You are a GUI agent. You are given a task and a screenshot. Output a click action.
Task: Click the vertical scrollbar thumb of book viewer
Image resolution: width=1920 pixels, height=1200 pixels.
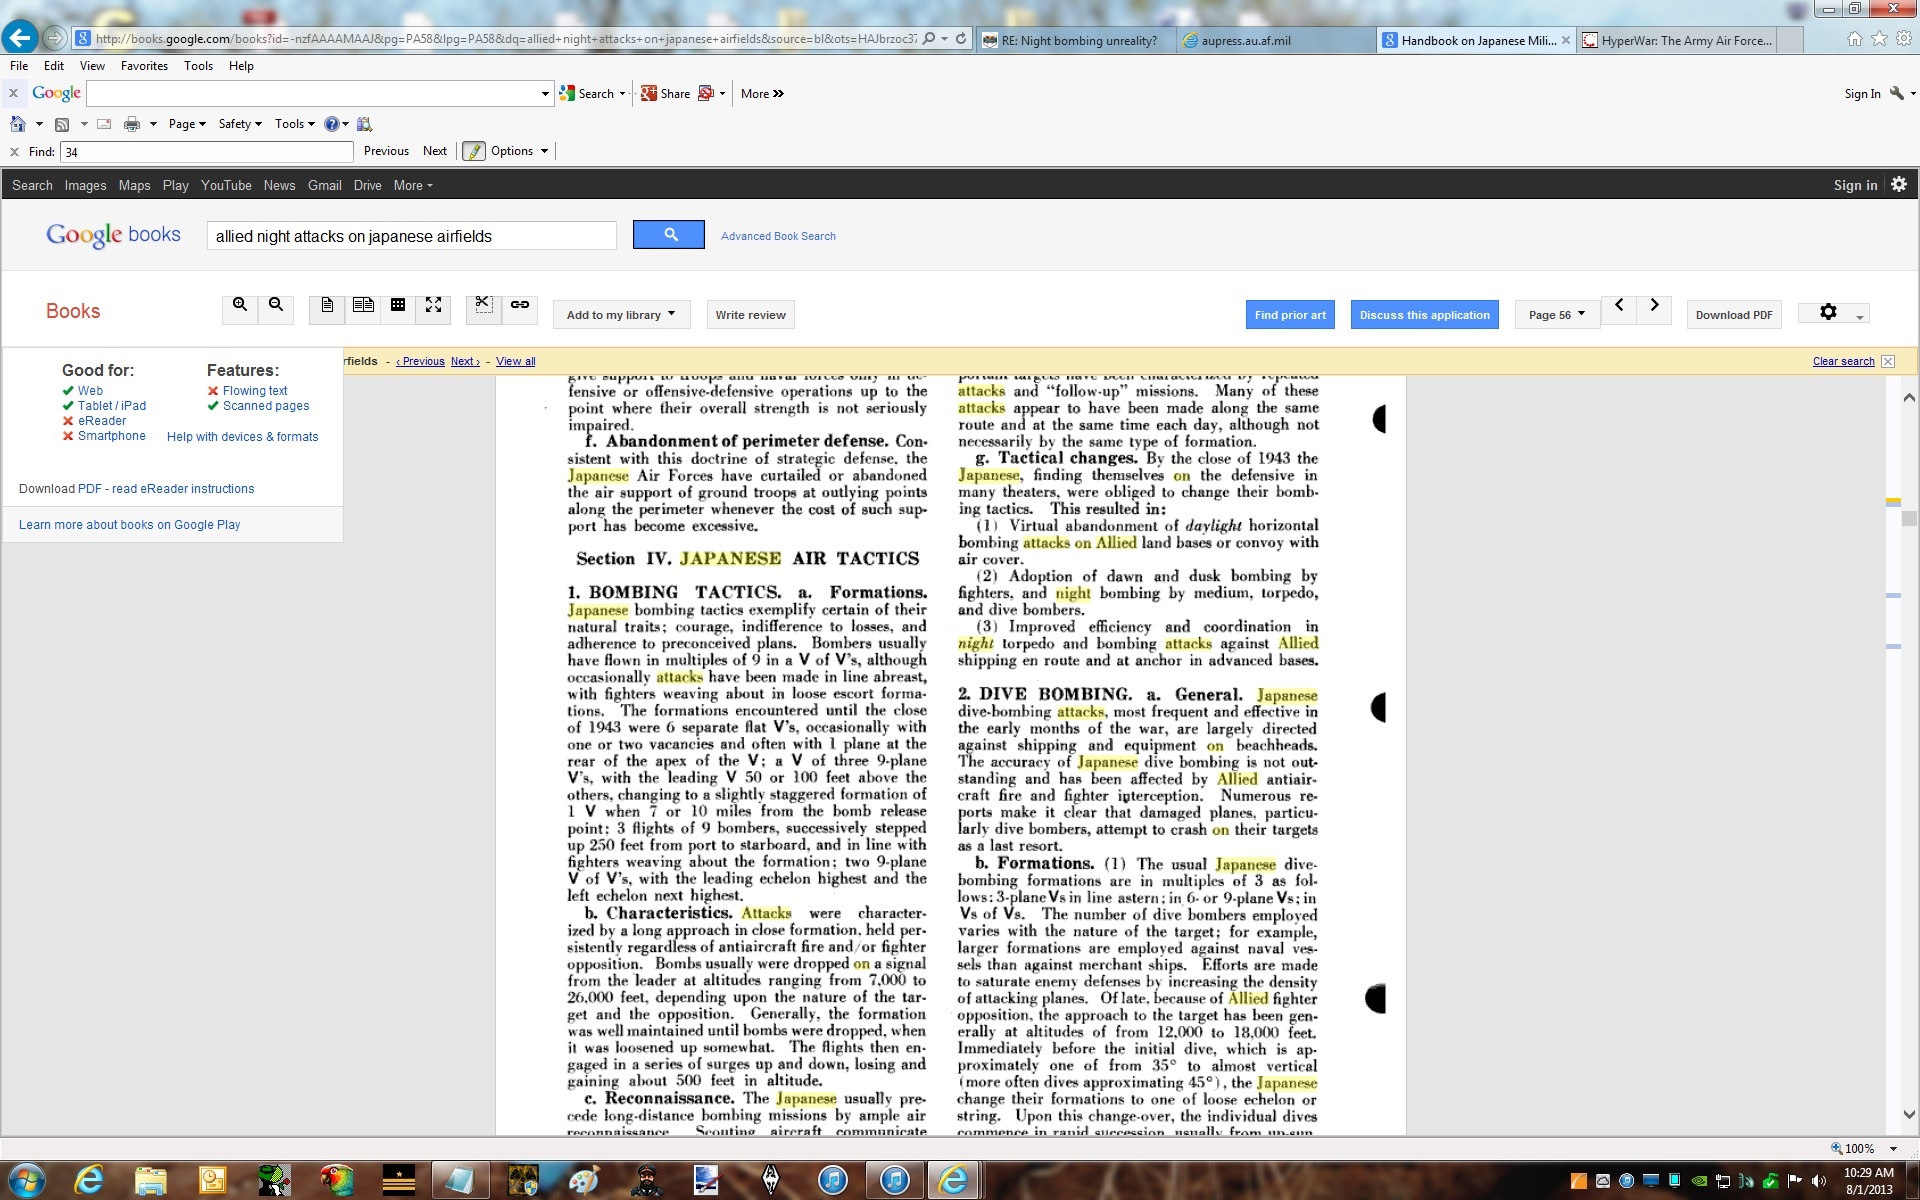1909,518
